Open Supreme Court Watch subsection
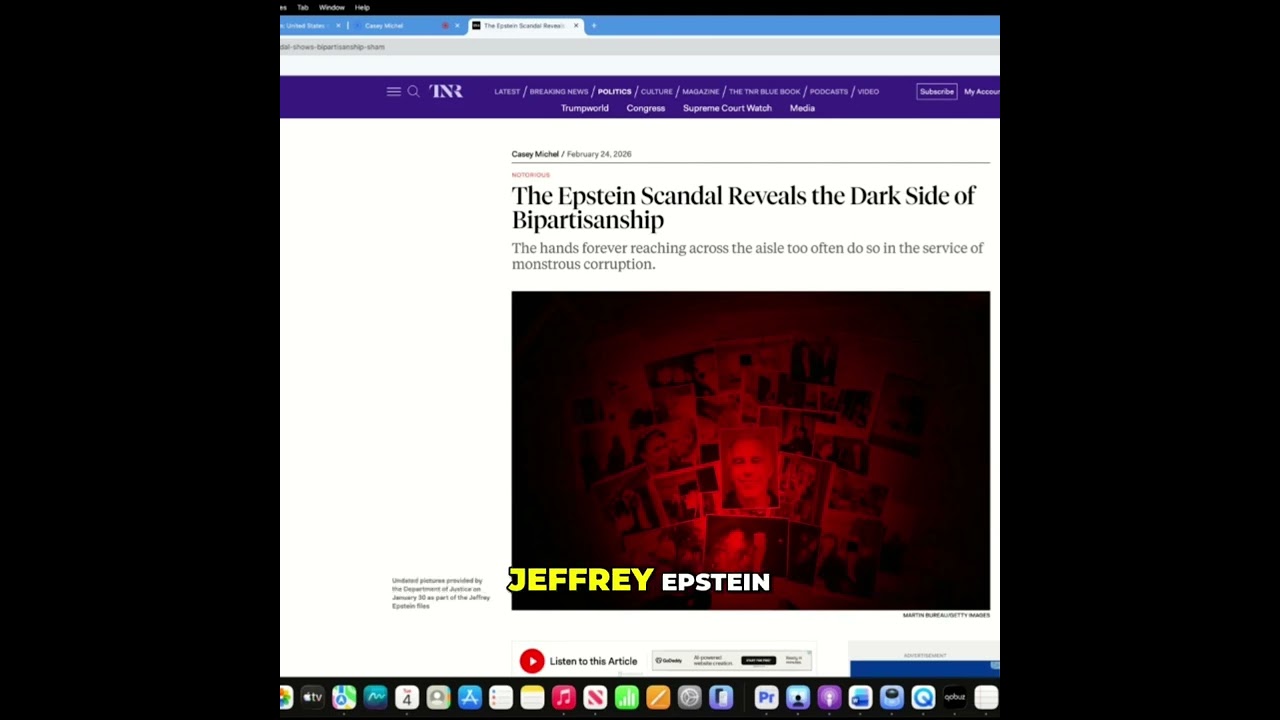This screenshot has width=1280, height=720. (727, 108)
